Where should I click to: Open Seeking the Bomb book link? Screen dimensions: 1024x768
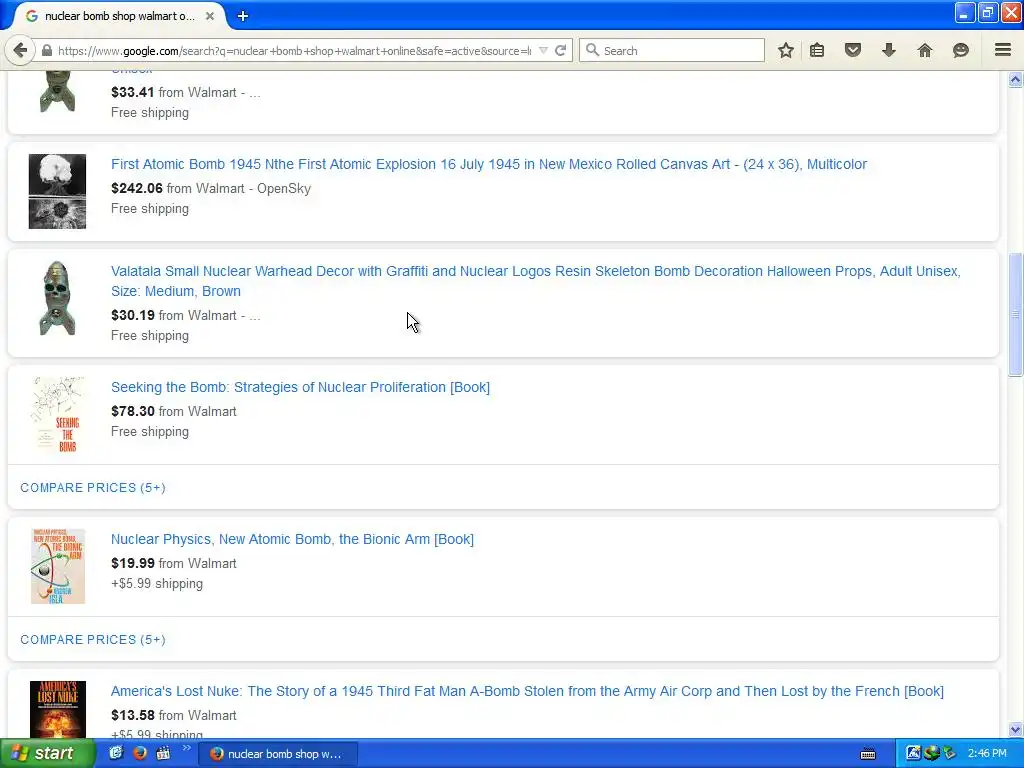(x=300, y=387)
